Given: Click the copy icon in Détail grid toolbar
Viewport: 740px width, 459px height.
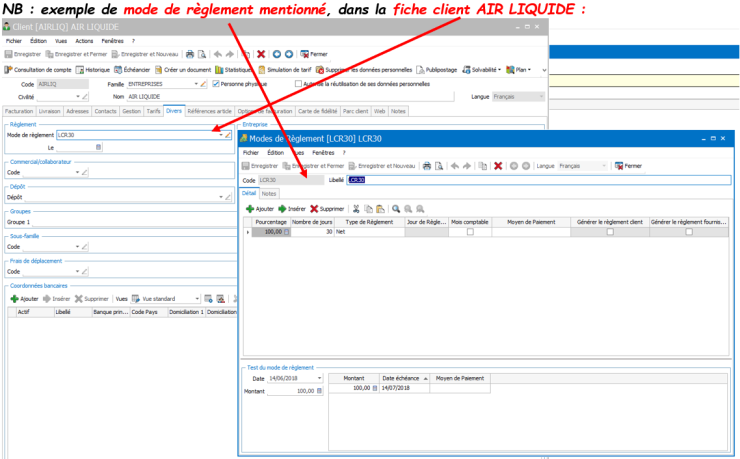Looking at the screenshot, I should click(x=369, y=209).
